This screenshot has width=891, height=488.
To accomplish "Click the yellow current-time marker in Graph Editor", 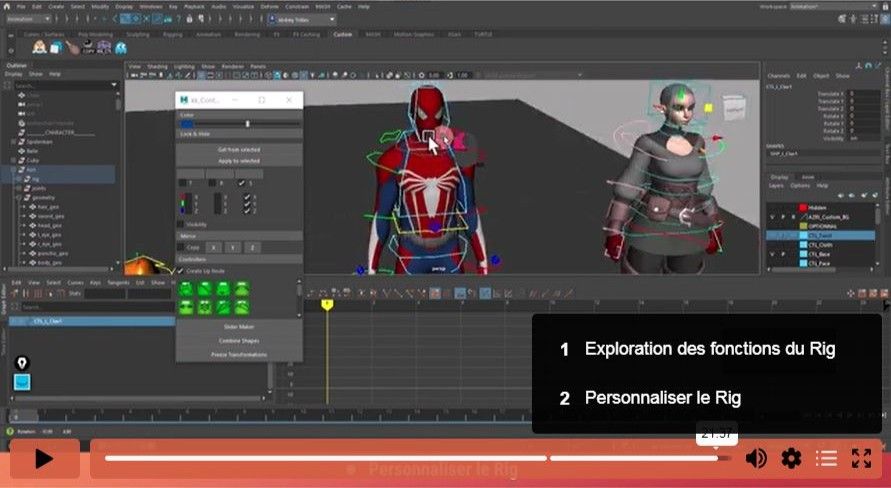I will click(327, 305).
